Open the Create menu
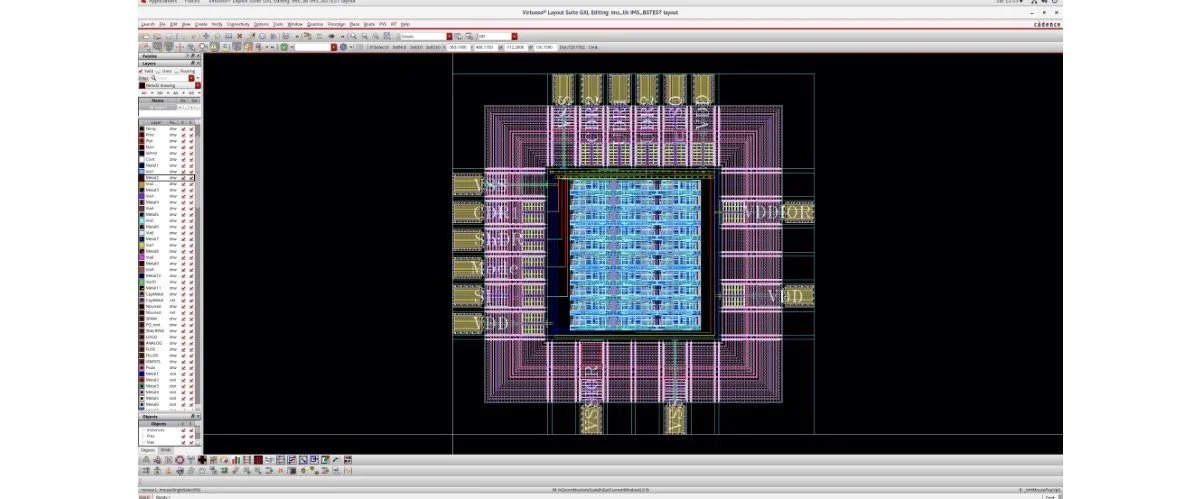This screenshot has height=499, width=1179. (x=201, y=24)
